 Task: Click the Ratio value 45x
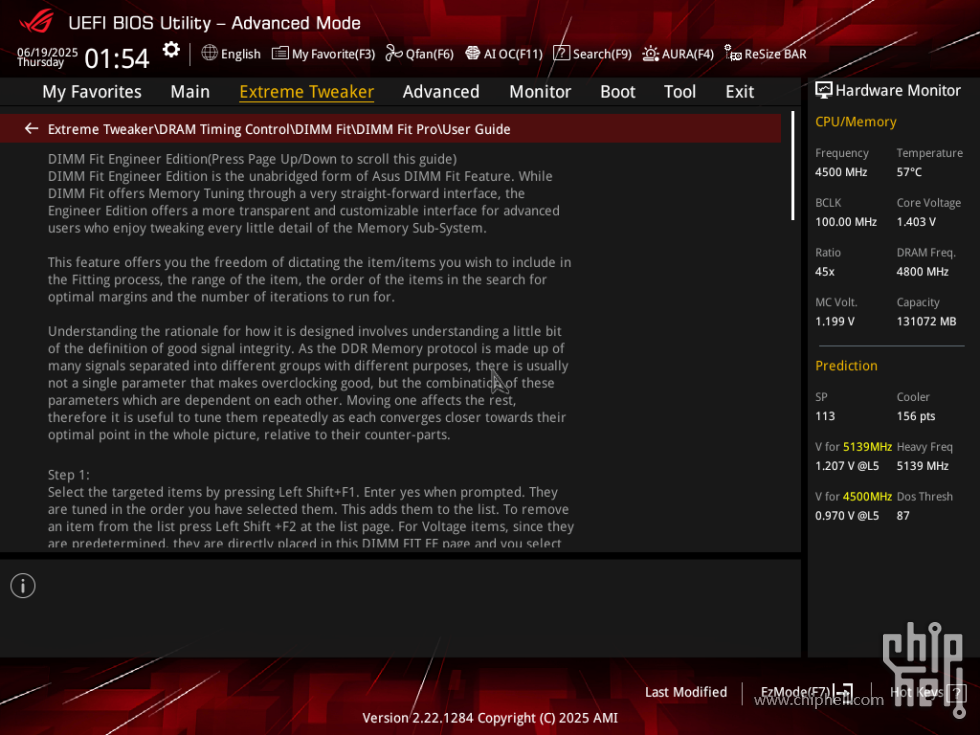825,271
